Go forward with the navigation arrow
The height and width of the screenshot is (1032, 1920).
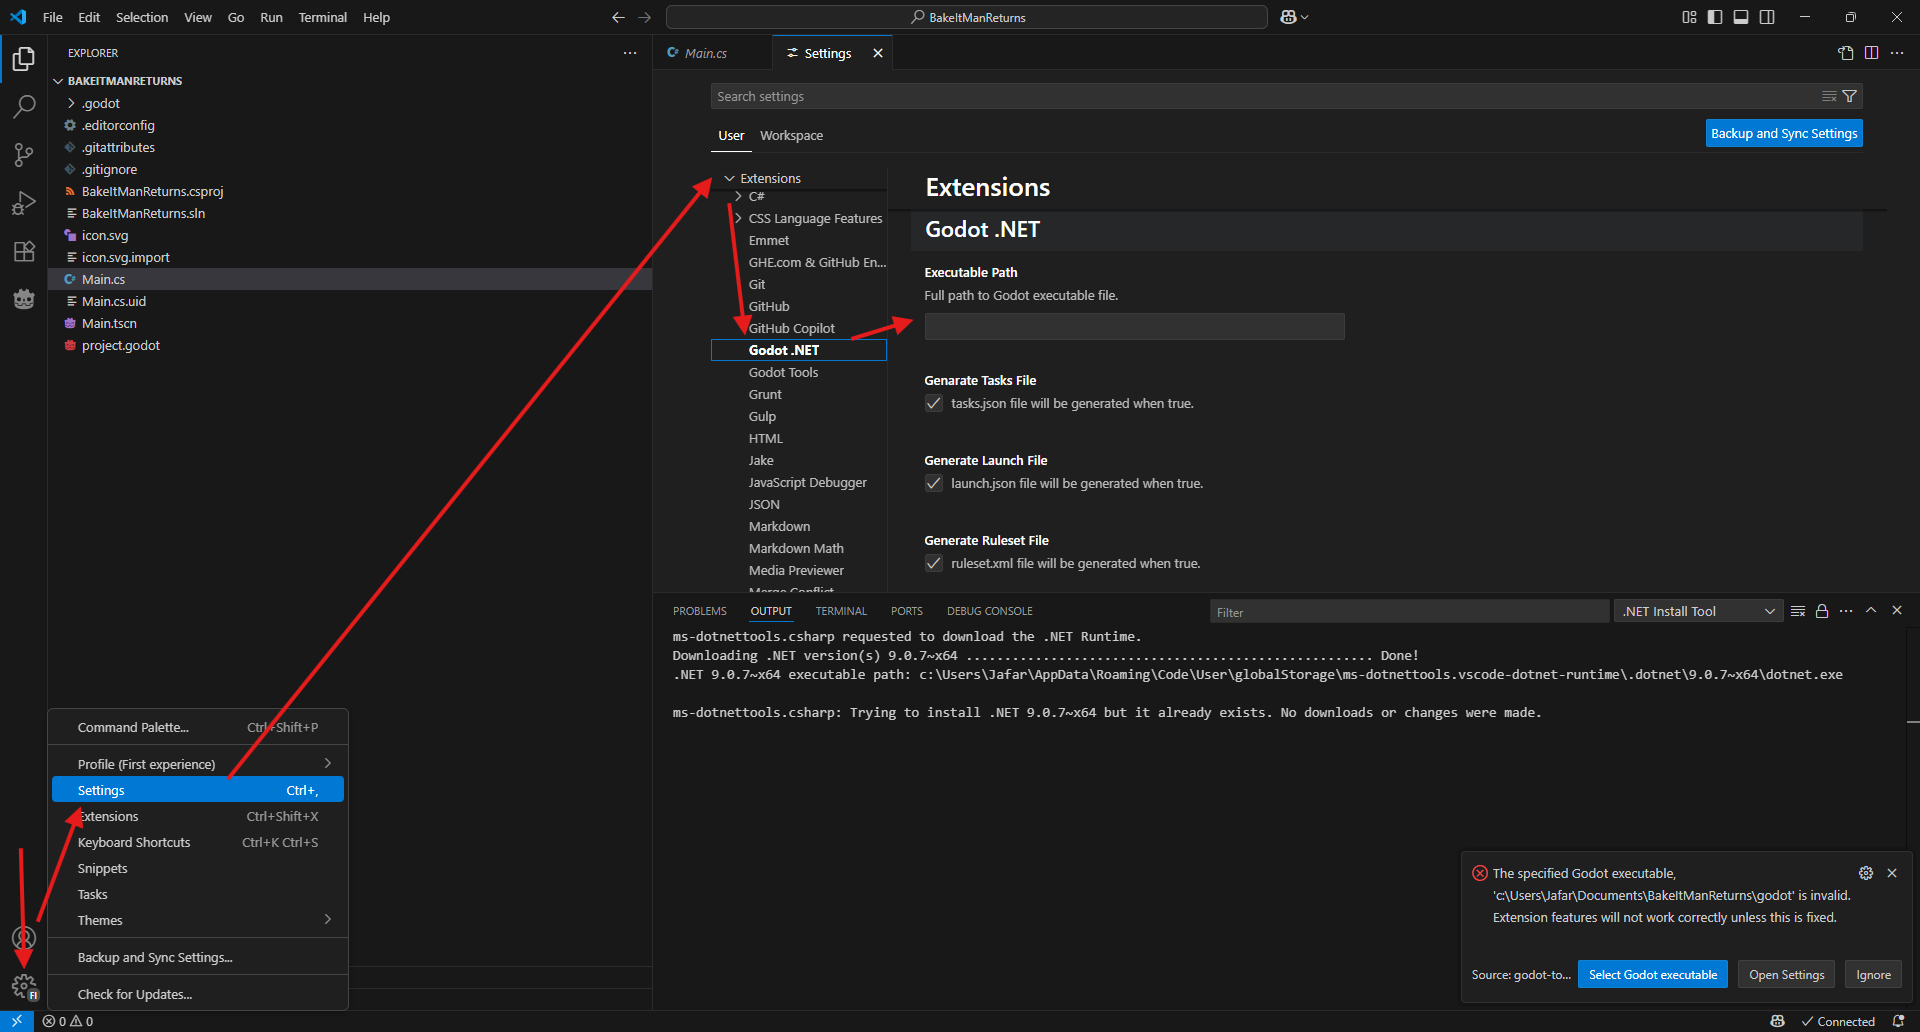(x=644, y=17)
